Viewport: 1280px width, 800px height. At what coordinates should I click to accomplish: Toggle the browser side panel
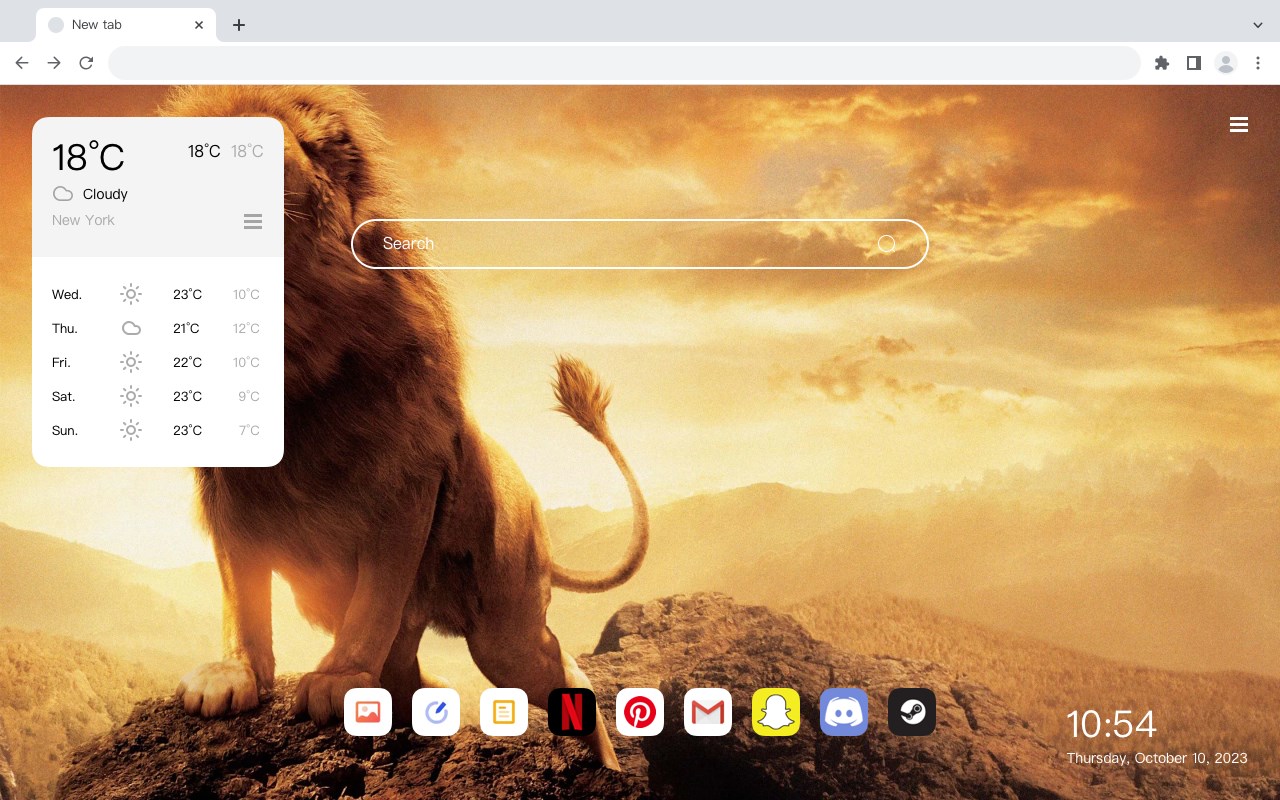(1193, 63)
